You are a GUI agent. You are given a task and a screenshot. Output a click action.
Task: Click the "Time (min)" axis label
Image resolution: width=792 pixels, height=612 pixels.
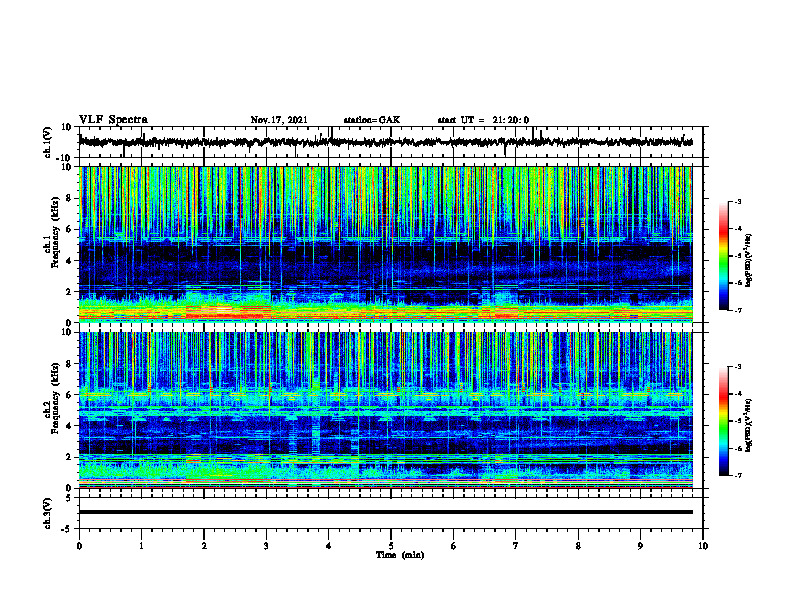400,555
